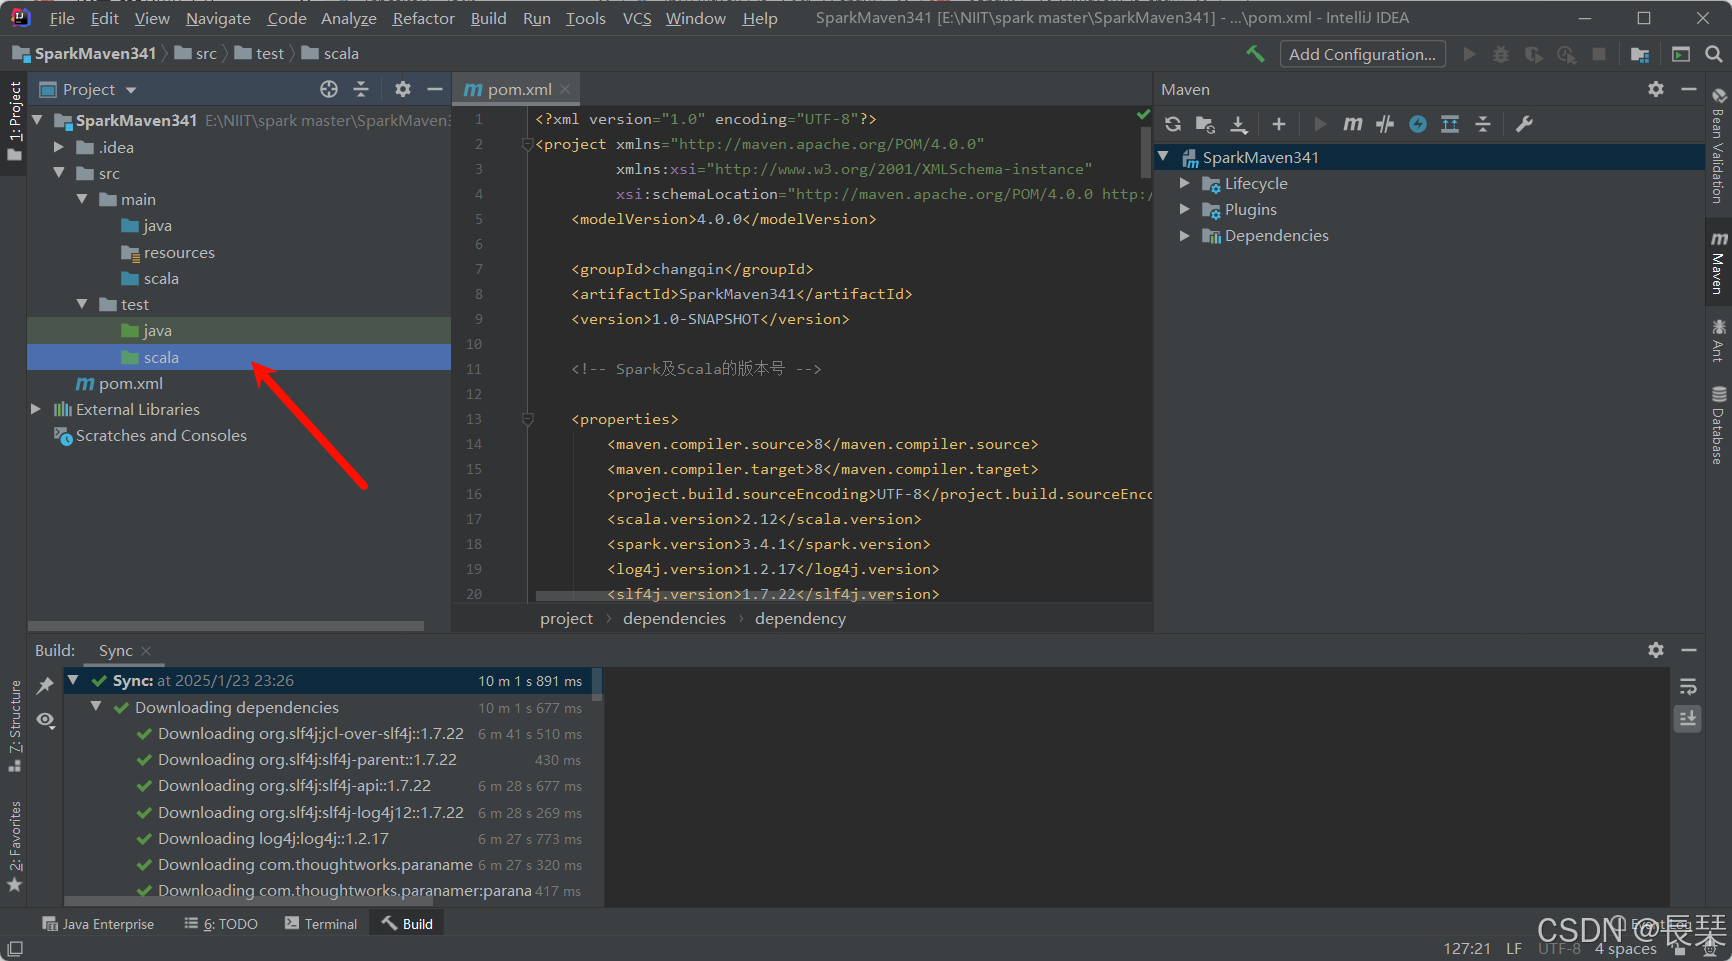Collapse Downloading dependencies node in Build
Viewport: 1732px width, 961px height.
coord(96,706)
